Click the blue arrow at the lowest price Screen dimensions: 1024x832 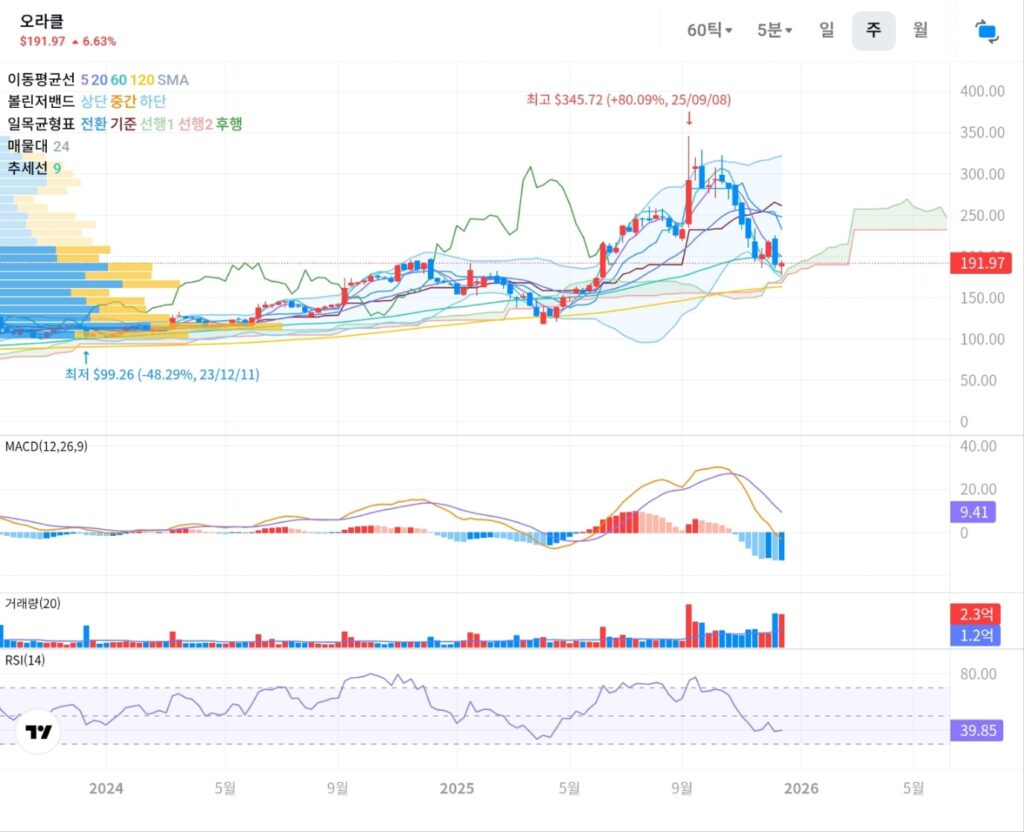click(x=85, y=356)
